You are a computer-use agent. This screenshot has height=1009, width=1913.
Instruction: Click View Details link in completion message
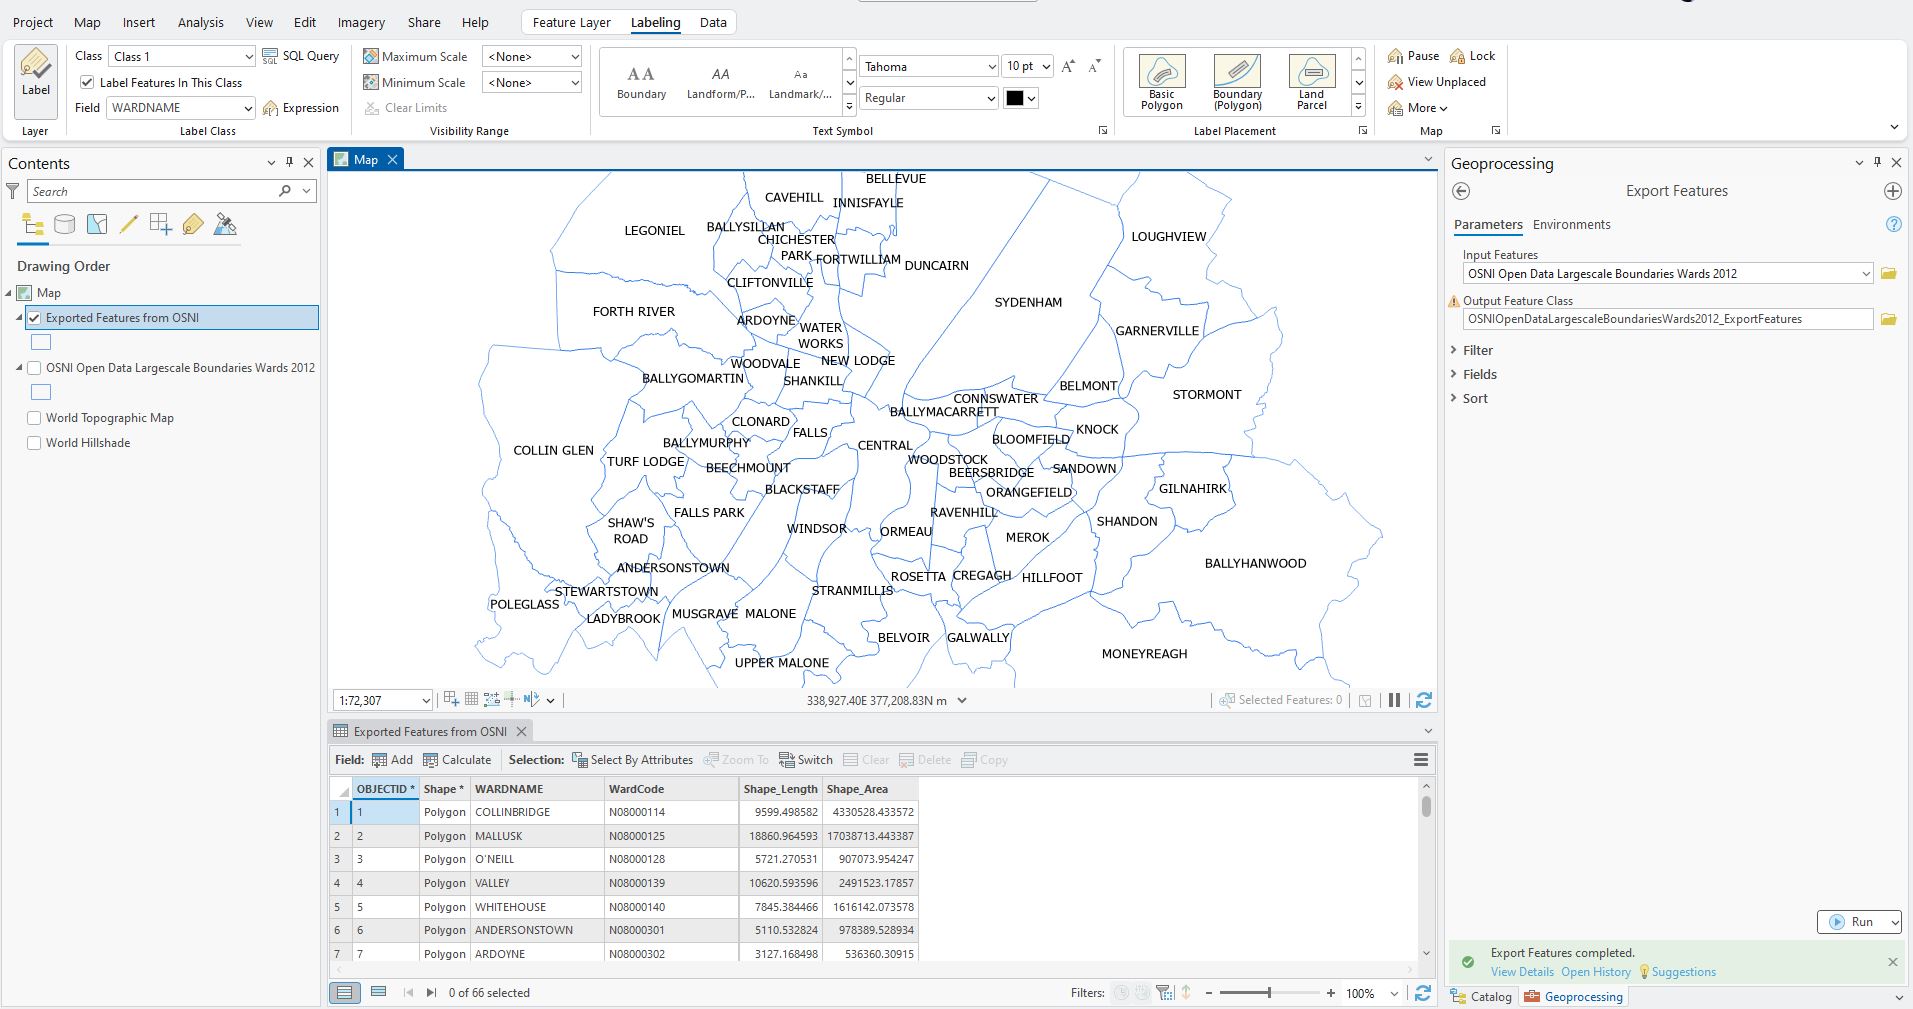click(x=1521, y=971)
